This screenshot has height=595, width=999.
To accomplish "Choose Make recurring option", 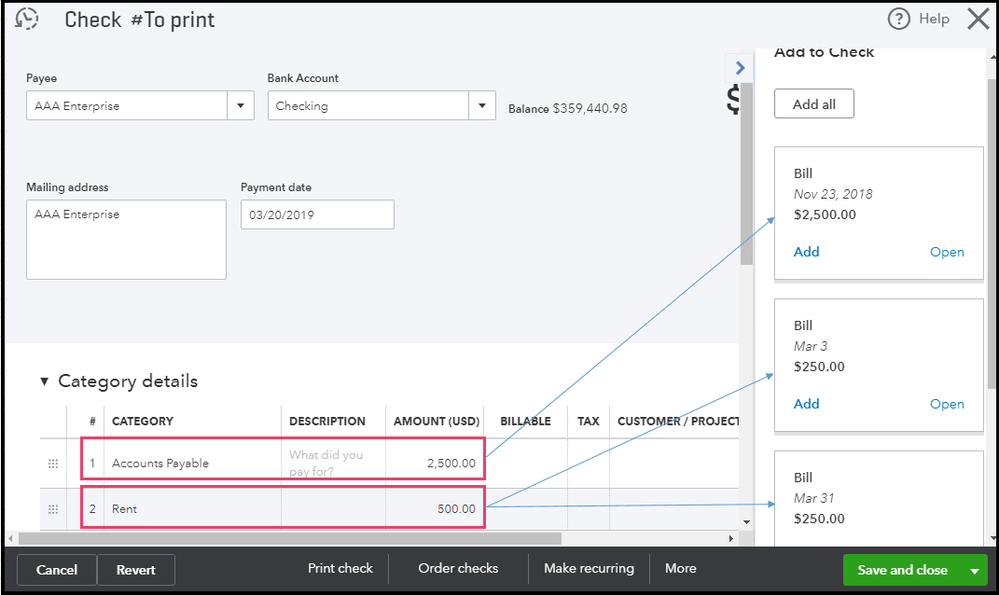I will coord(589,568).
